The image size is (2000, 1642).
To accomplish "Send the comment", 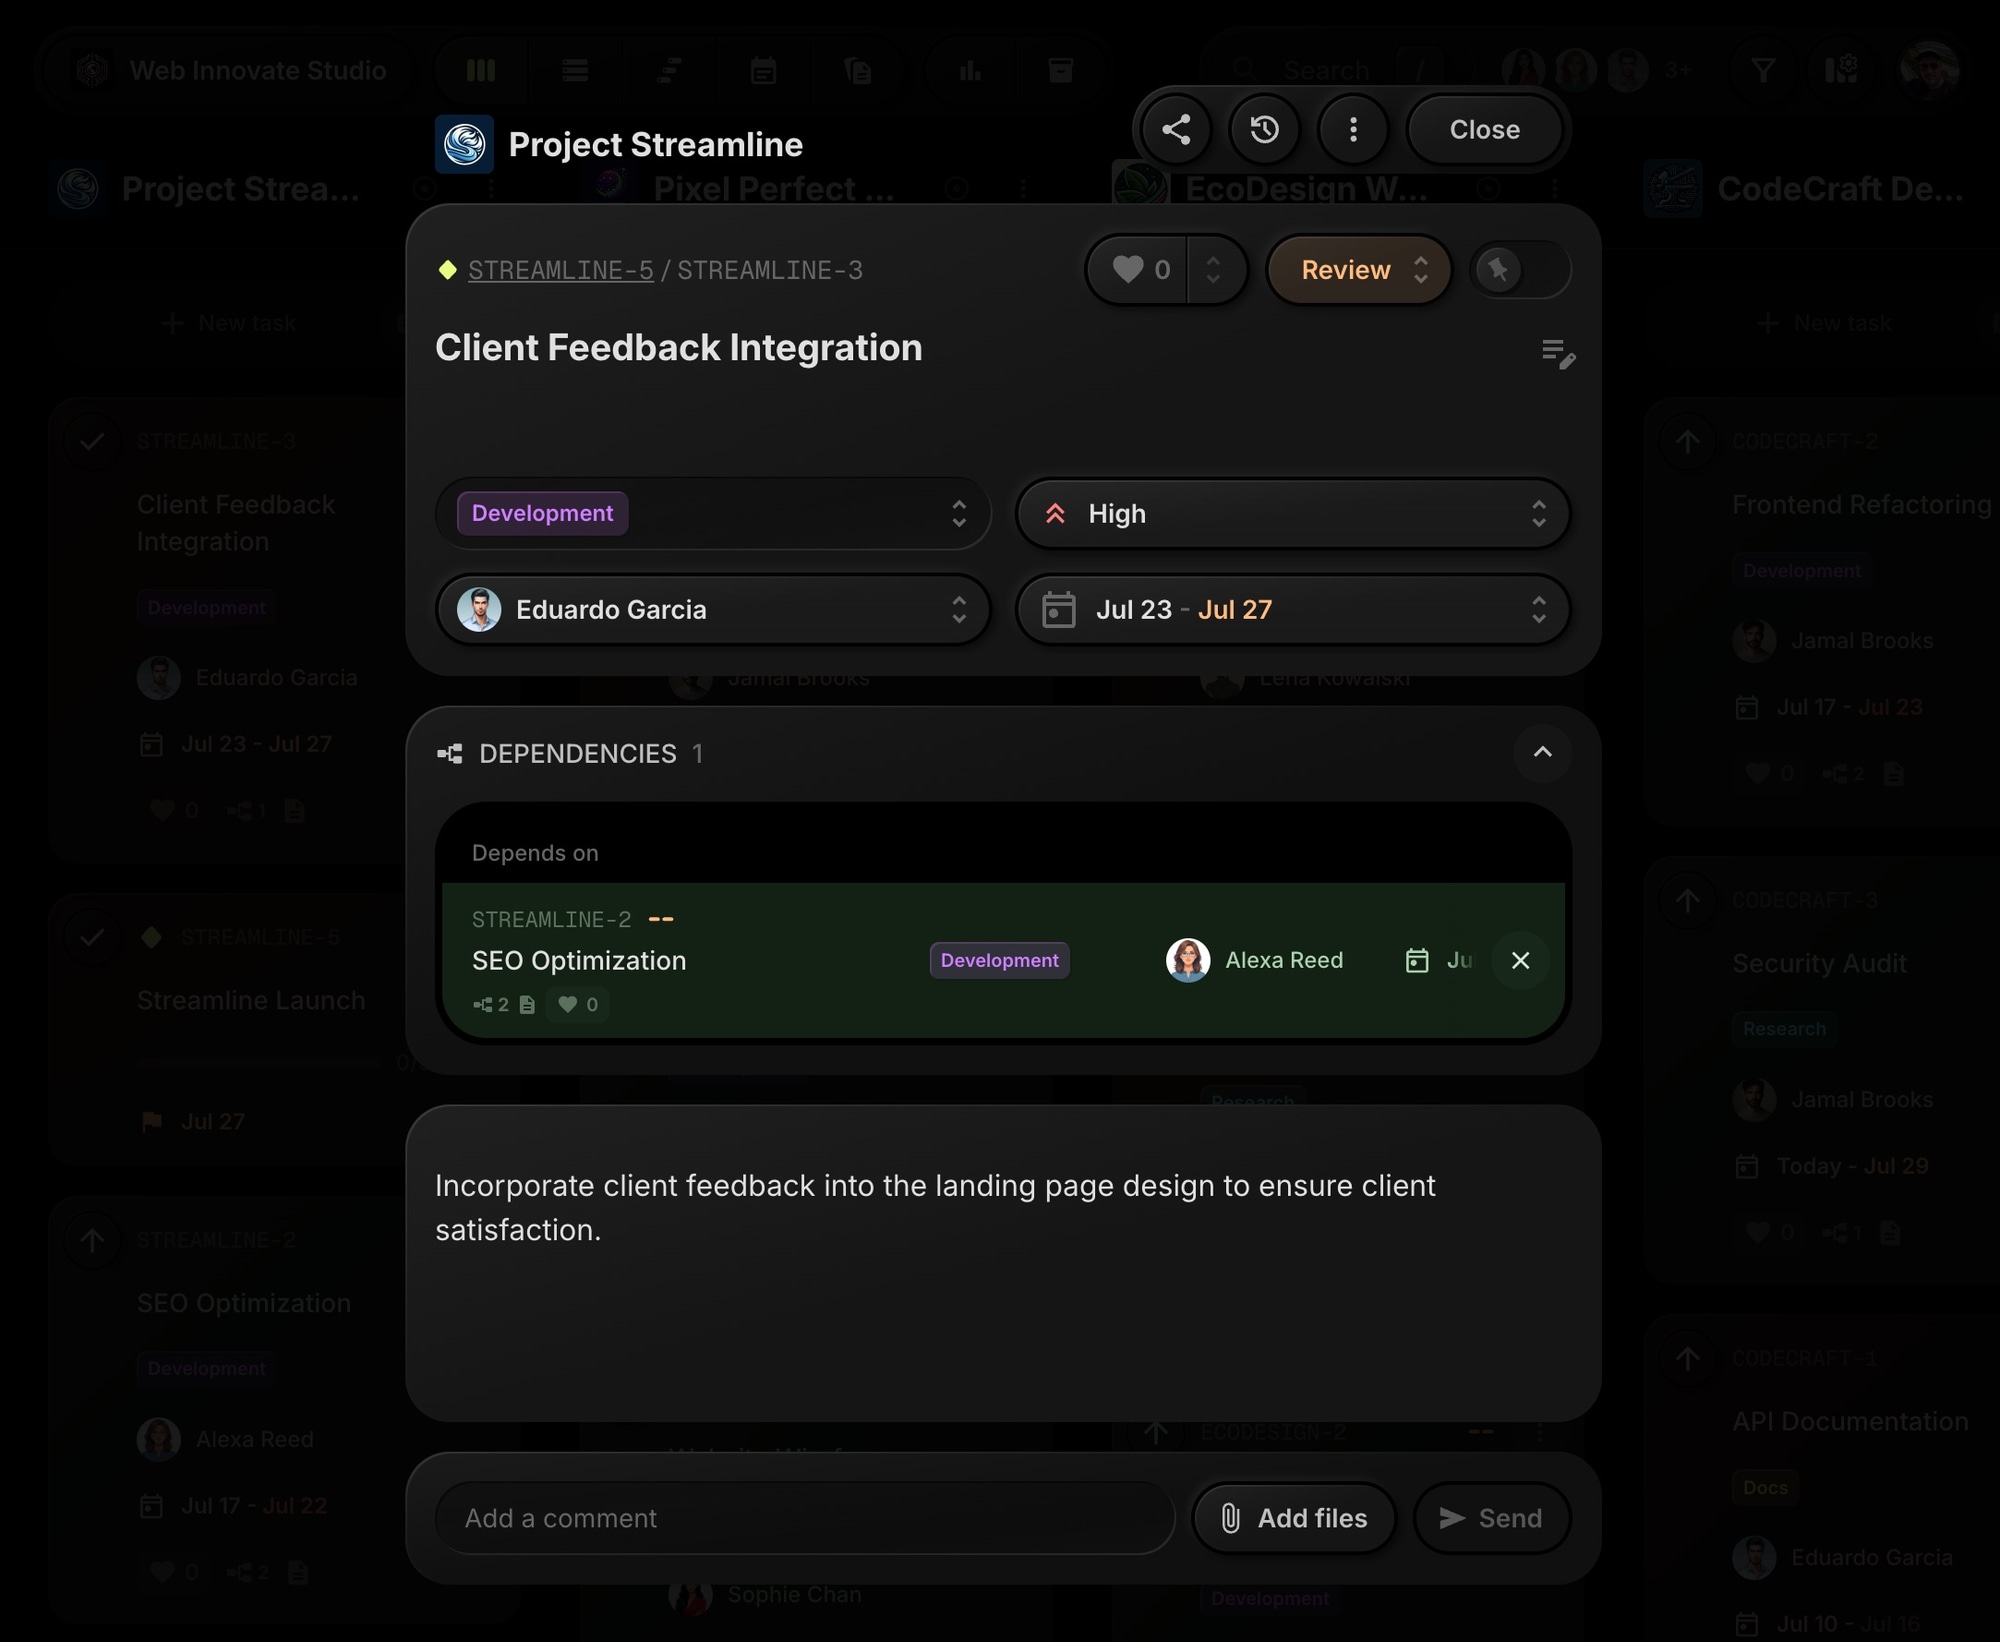I will click(x=1491, y=1518).
